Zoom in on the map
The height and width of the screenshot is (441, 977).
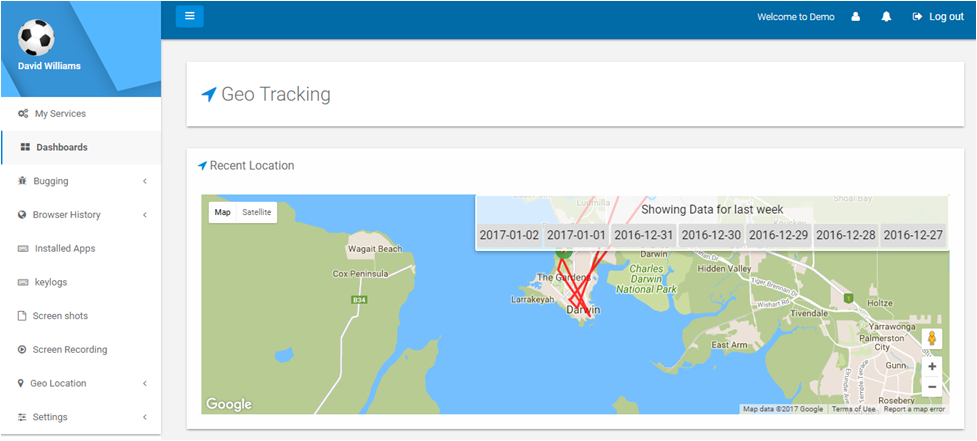[x=932, y=366]
